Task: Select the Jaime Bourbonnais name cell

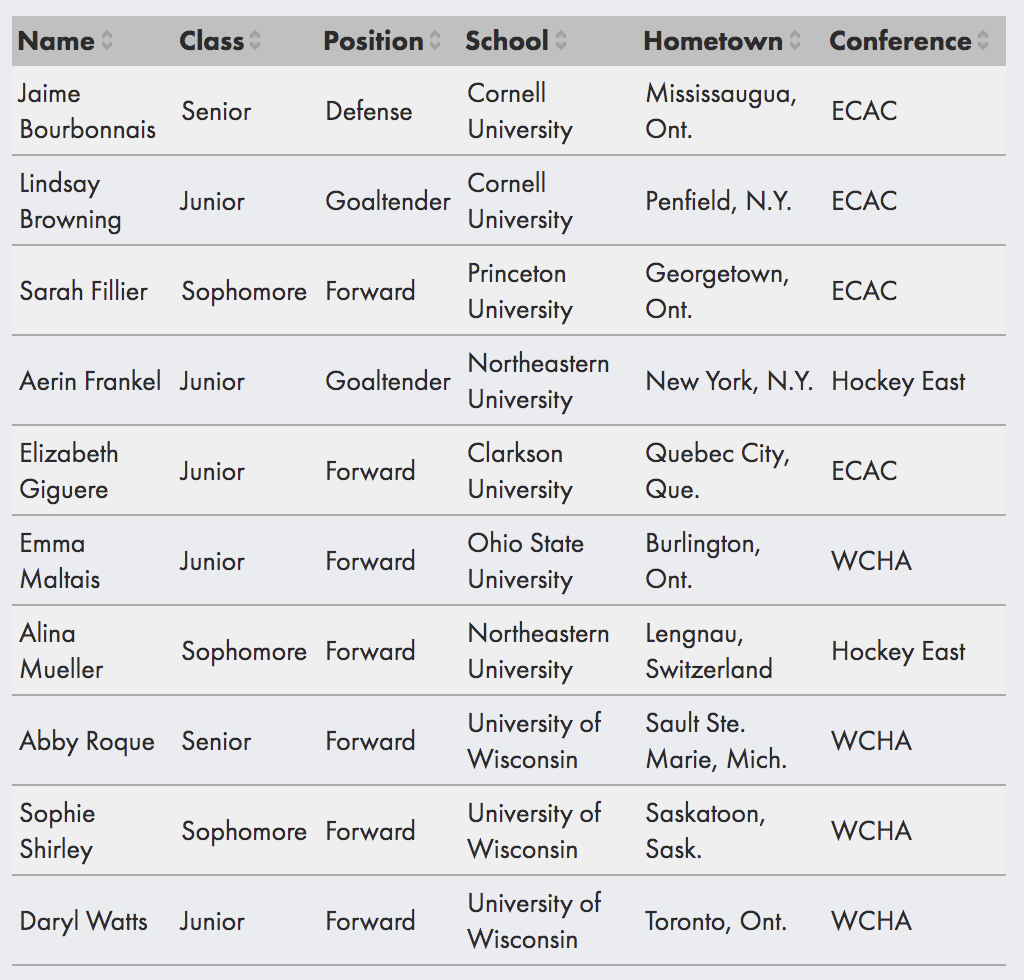Action: (x=88, y=111)
